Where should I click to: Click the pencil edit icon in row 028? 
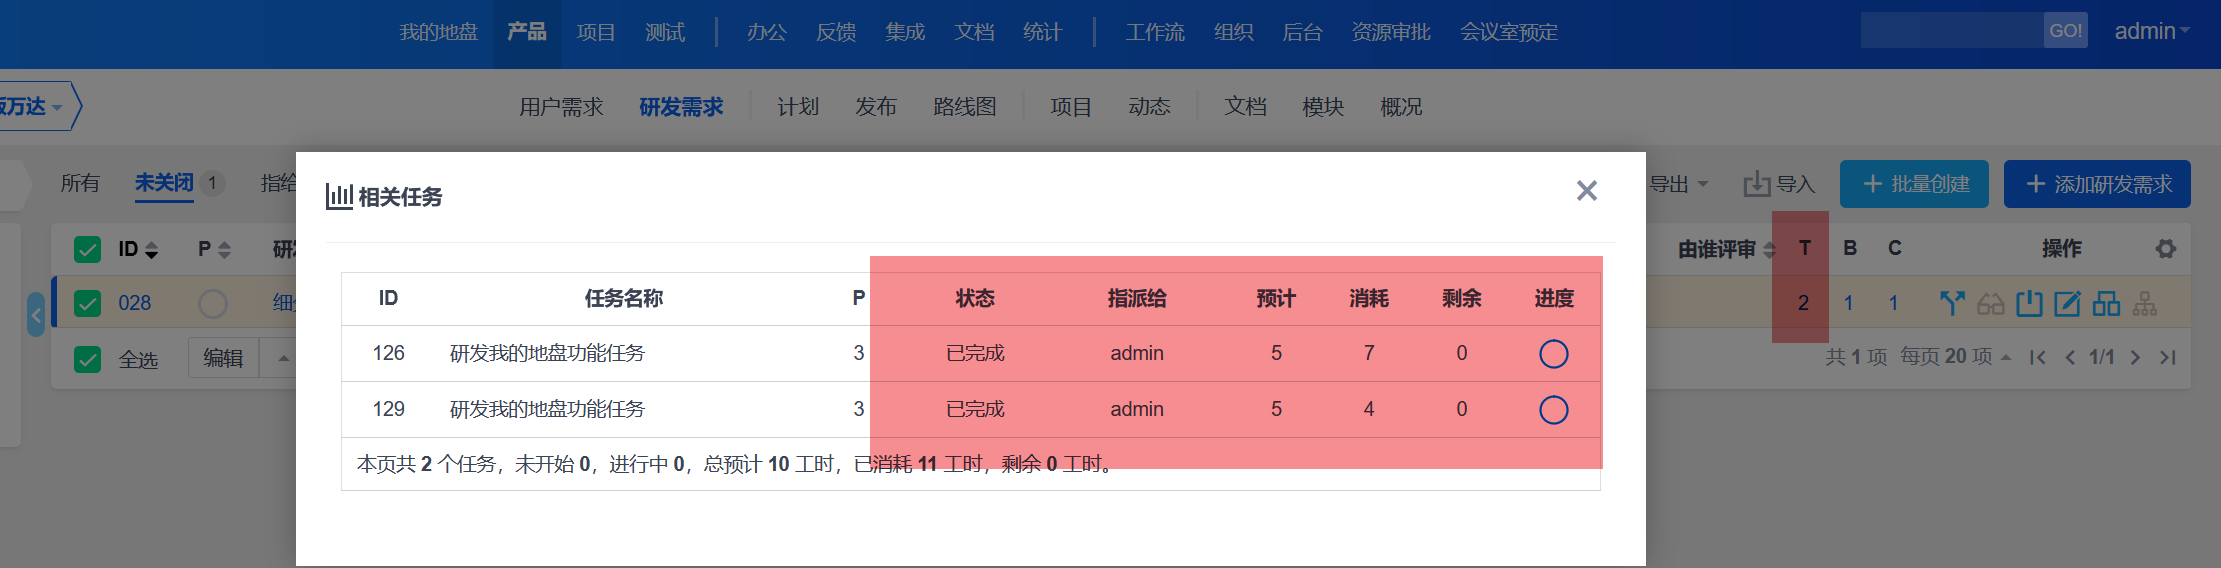click(x=2066, y=303)
